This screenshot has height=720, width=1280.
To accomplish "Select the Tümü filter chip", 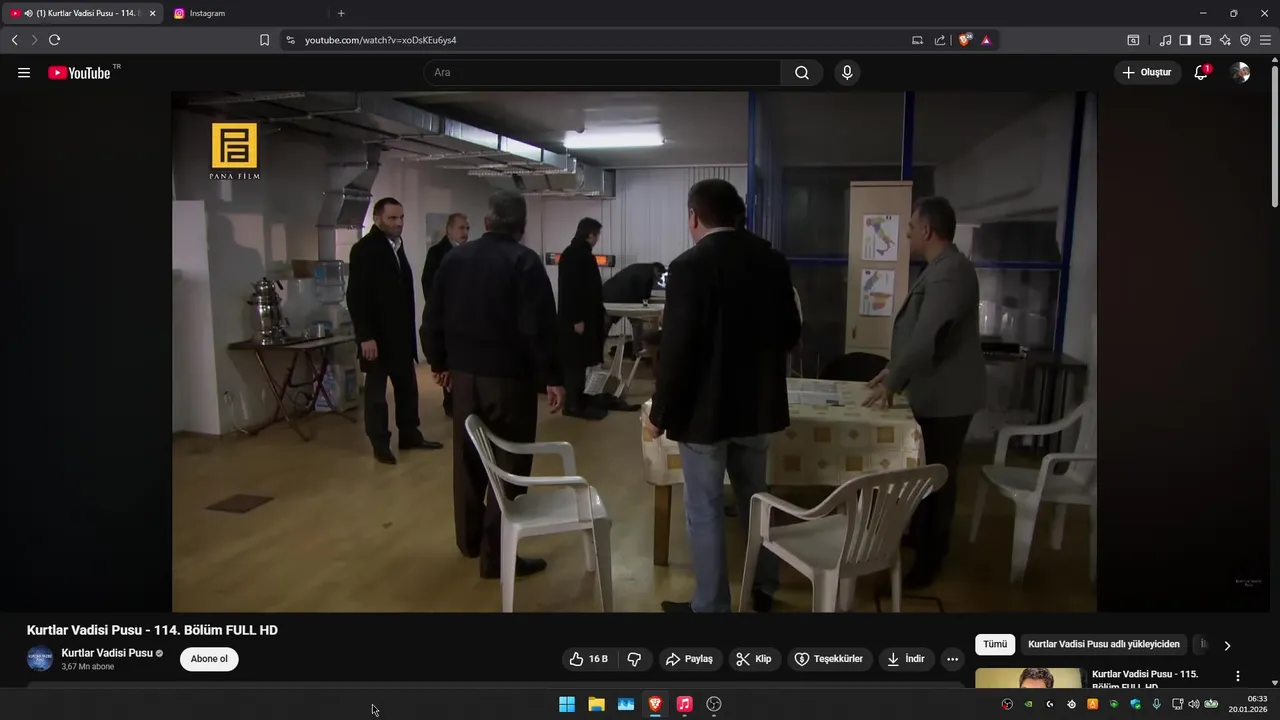I will click(x=995, y=645).
